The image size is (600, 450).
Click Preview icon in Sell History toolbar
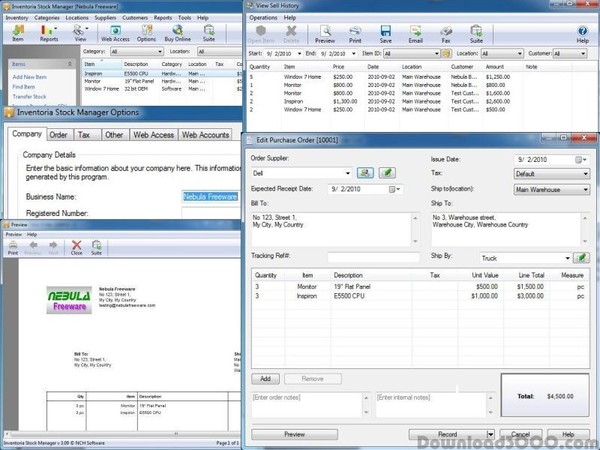(325, 34)
